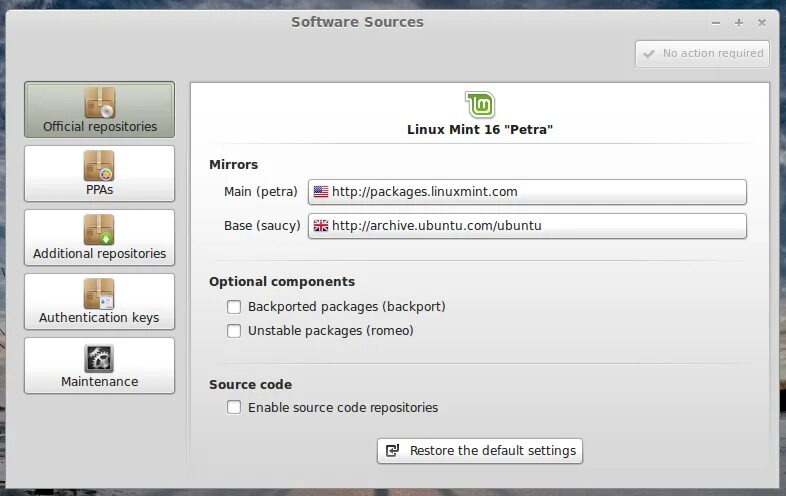Click the Base (saucy) label
786x496 pixels.
[x=262, y=226]
